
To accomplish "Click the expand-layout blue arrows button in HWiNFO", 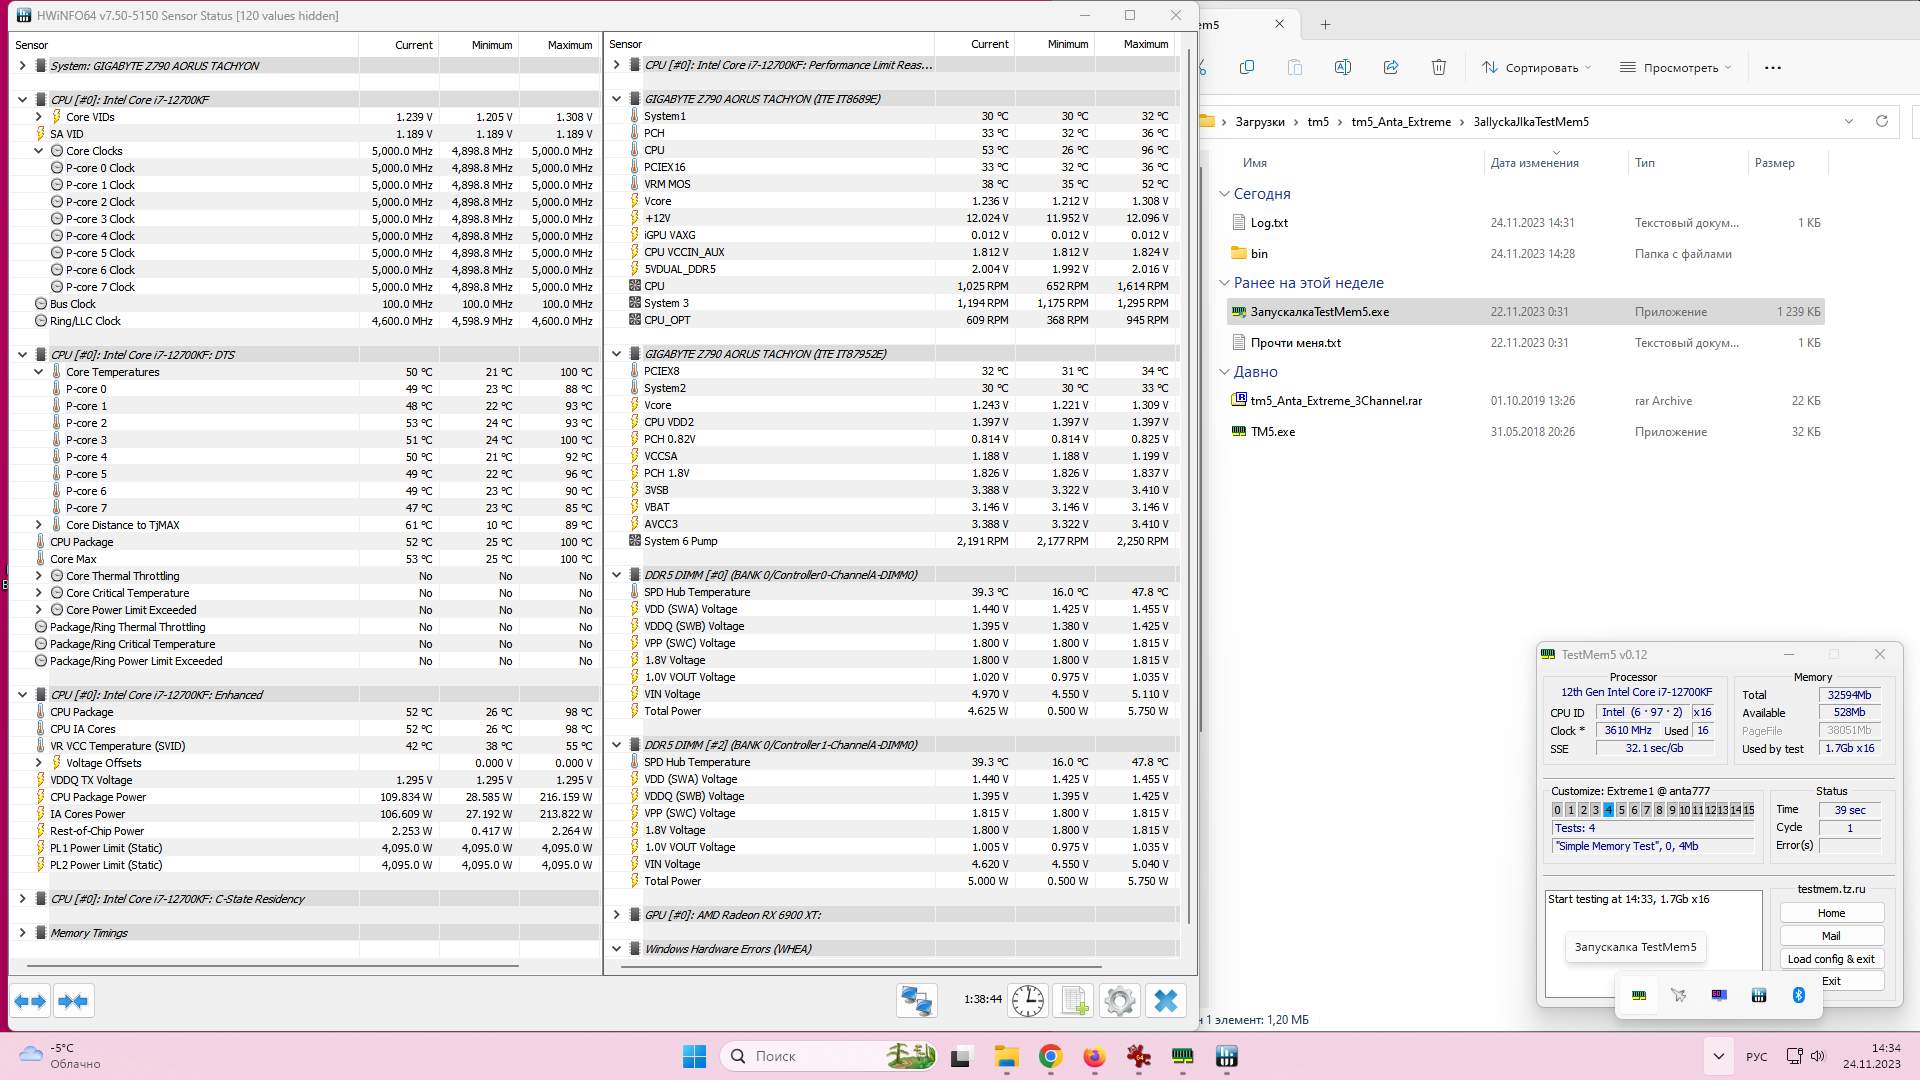I will click(x=30, y=1001).
